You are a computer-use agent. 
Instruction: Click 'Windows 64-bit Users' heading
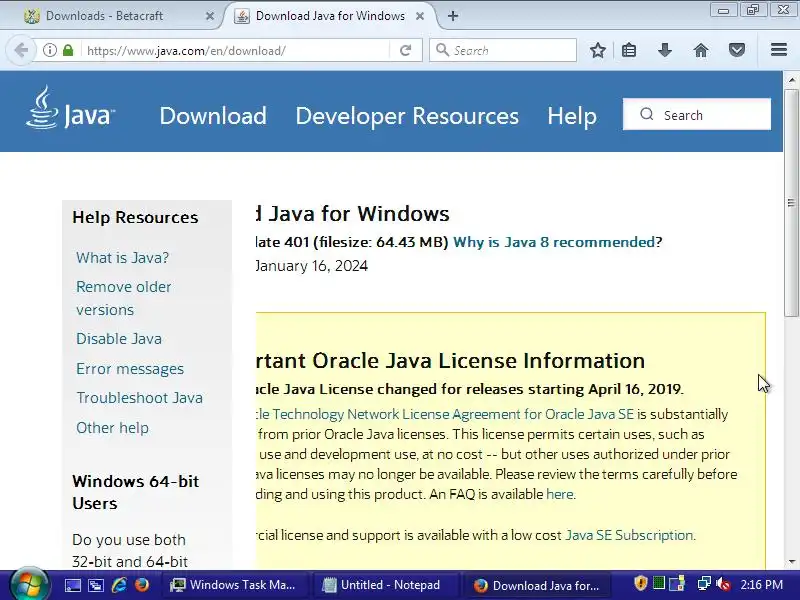(x=136, y=492)
